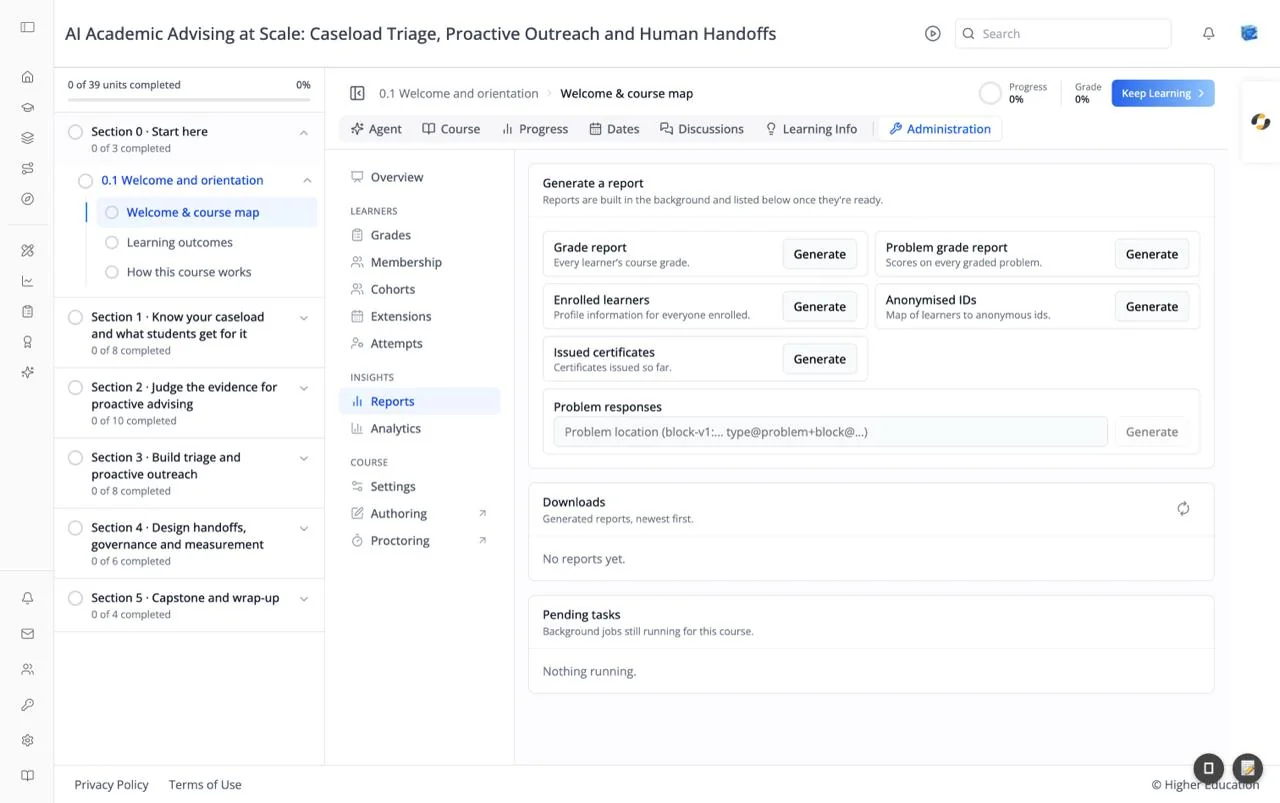Open Authoring under Course
The image size is (1280, 803).
(x=420, y=513)
